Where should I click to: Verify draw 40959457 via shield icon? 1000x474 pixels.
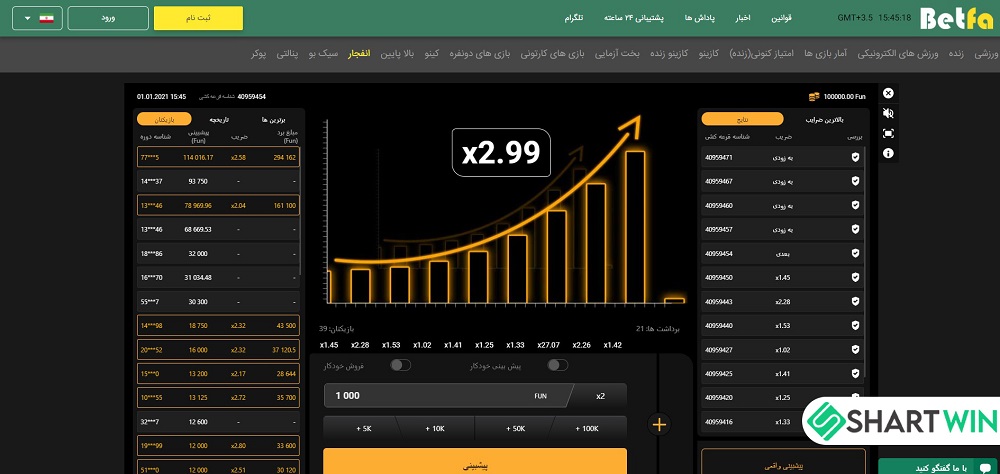tap(855, 229)
